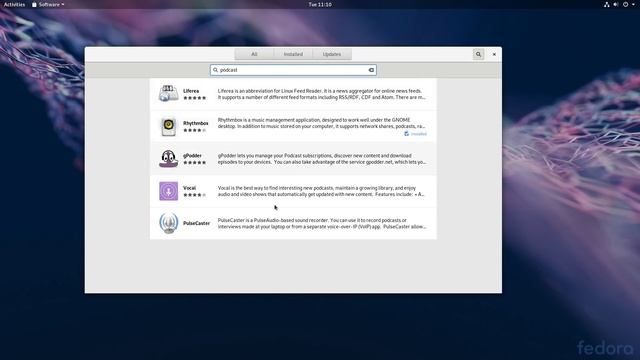Open the Rhythmbox speaker icon
Image resolution: width=640 pixels, height=360 pixels.
[x=168, y=126]
